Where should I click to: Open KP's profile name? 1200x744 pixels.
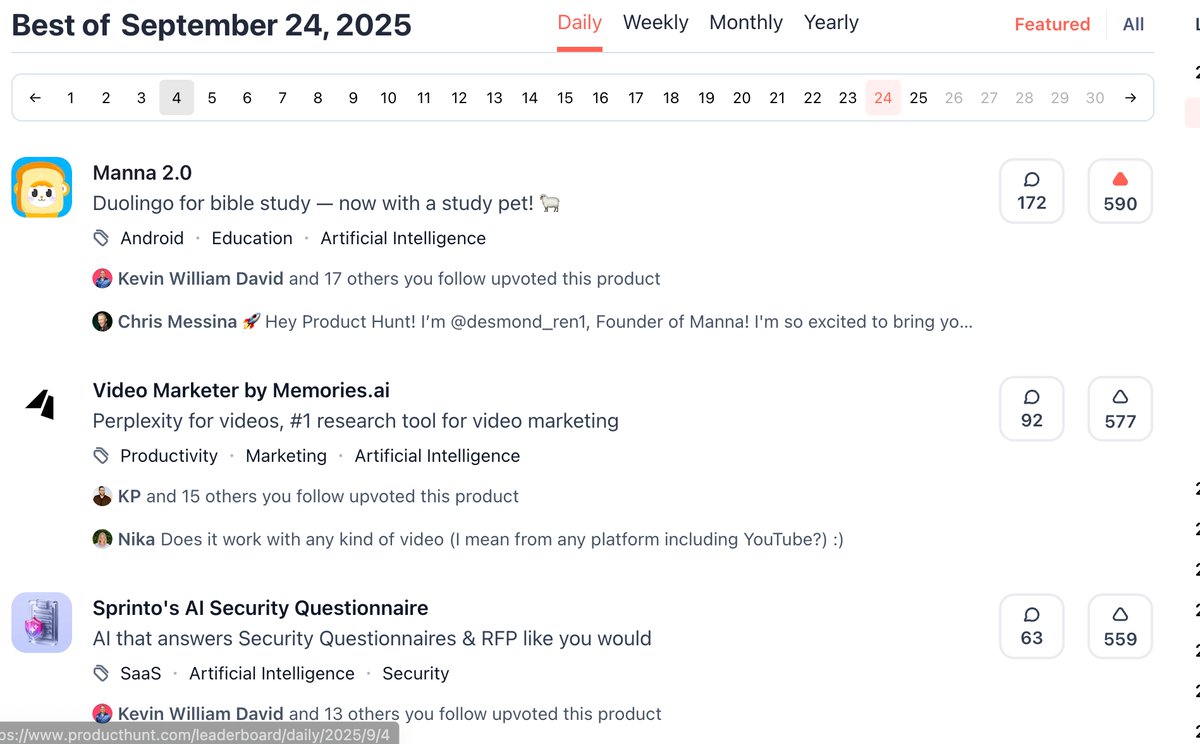pos(130,496)
